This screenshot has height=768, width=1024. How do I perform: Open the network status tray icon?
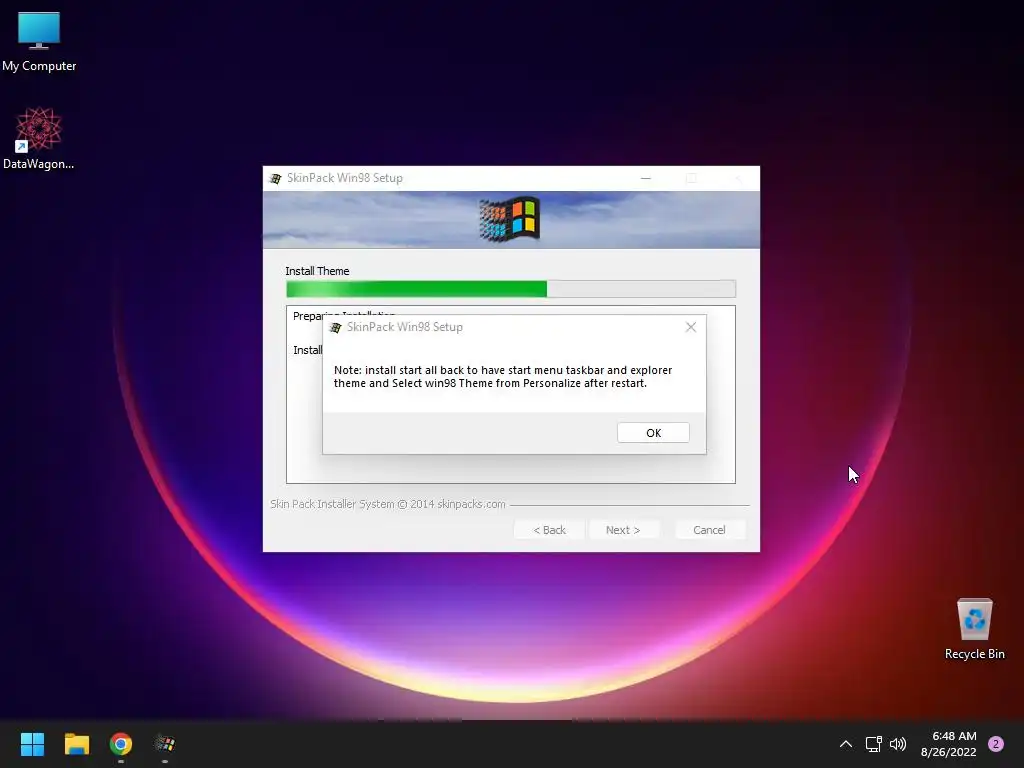873,744
